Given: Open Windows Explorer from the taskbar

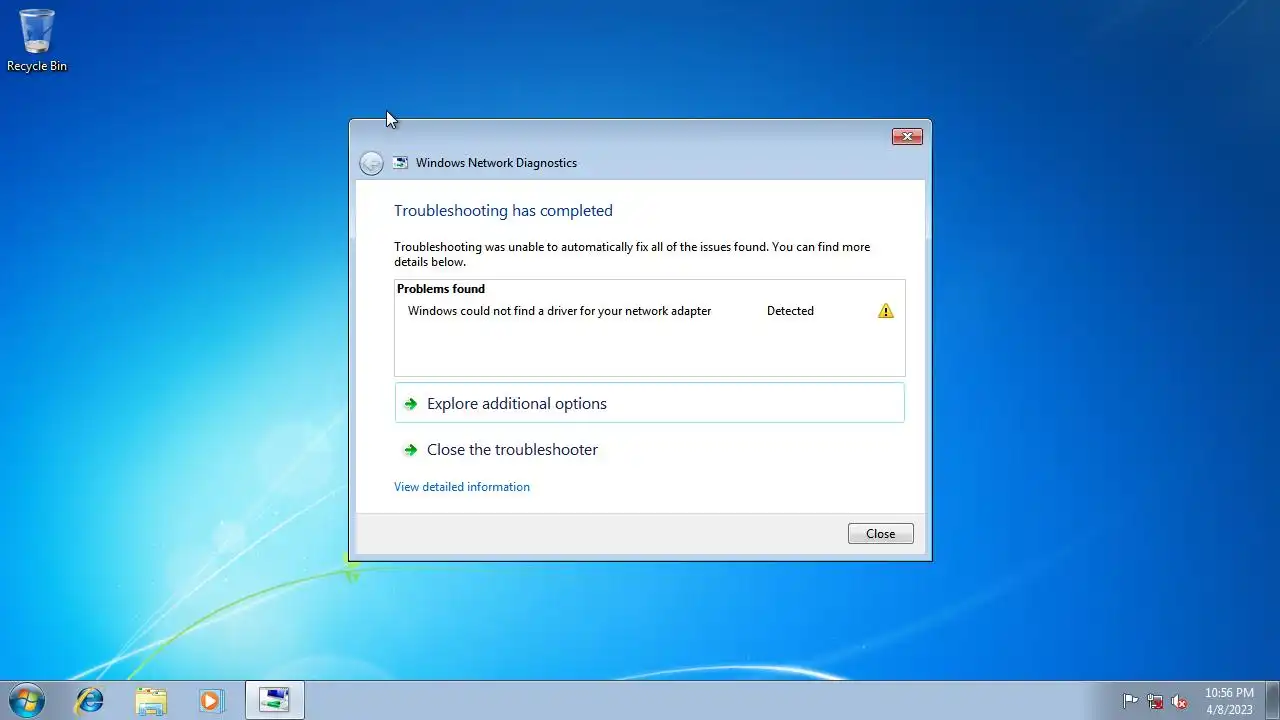Looking at the screenshot, I should 151,700.
